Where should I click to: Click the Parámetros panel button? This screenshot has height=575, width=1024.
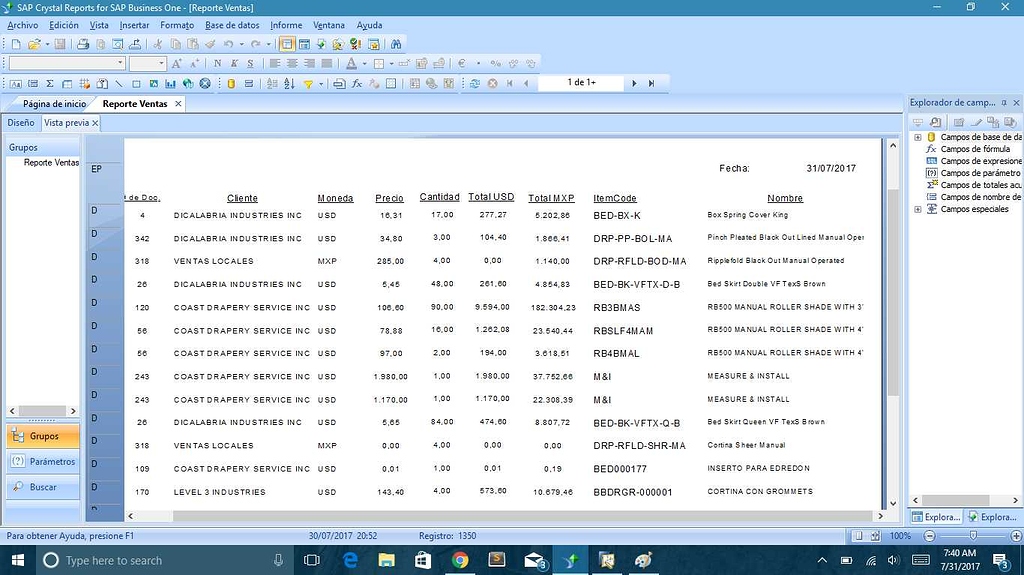43,461
